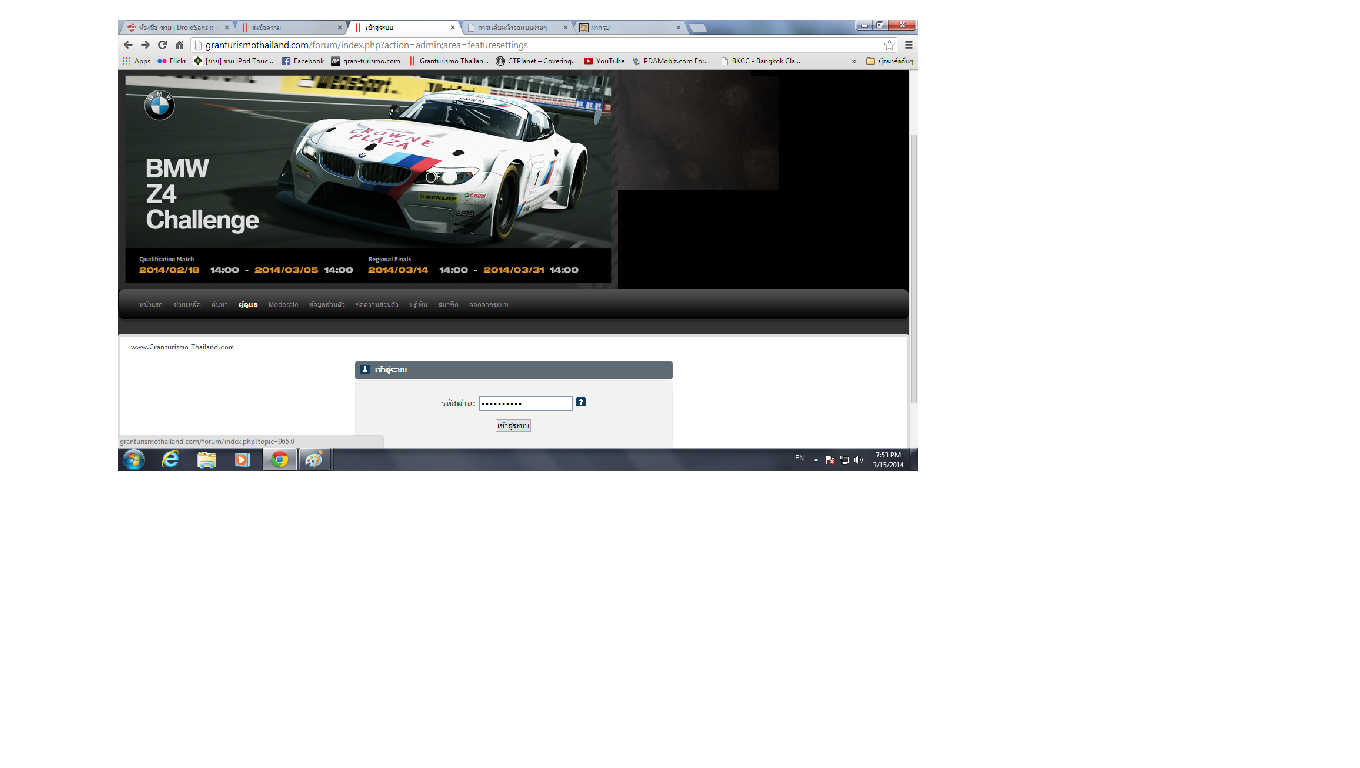Open ค้นหา (Search) in forum menu
This screenshot has height=768, width=1360.
click(219, 304)
